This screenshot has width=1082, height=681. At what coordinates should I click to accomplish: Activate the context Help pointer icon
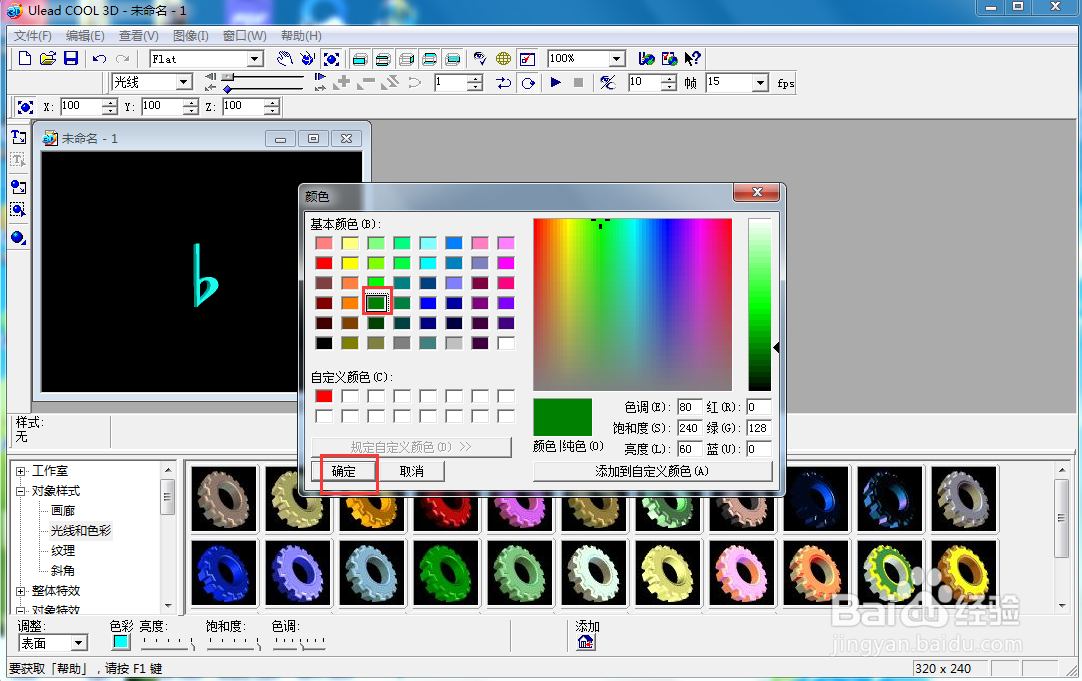click(x=692, y=59)
